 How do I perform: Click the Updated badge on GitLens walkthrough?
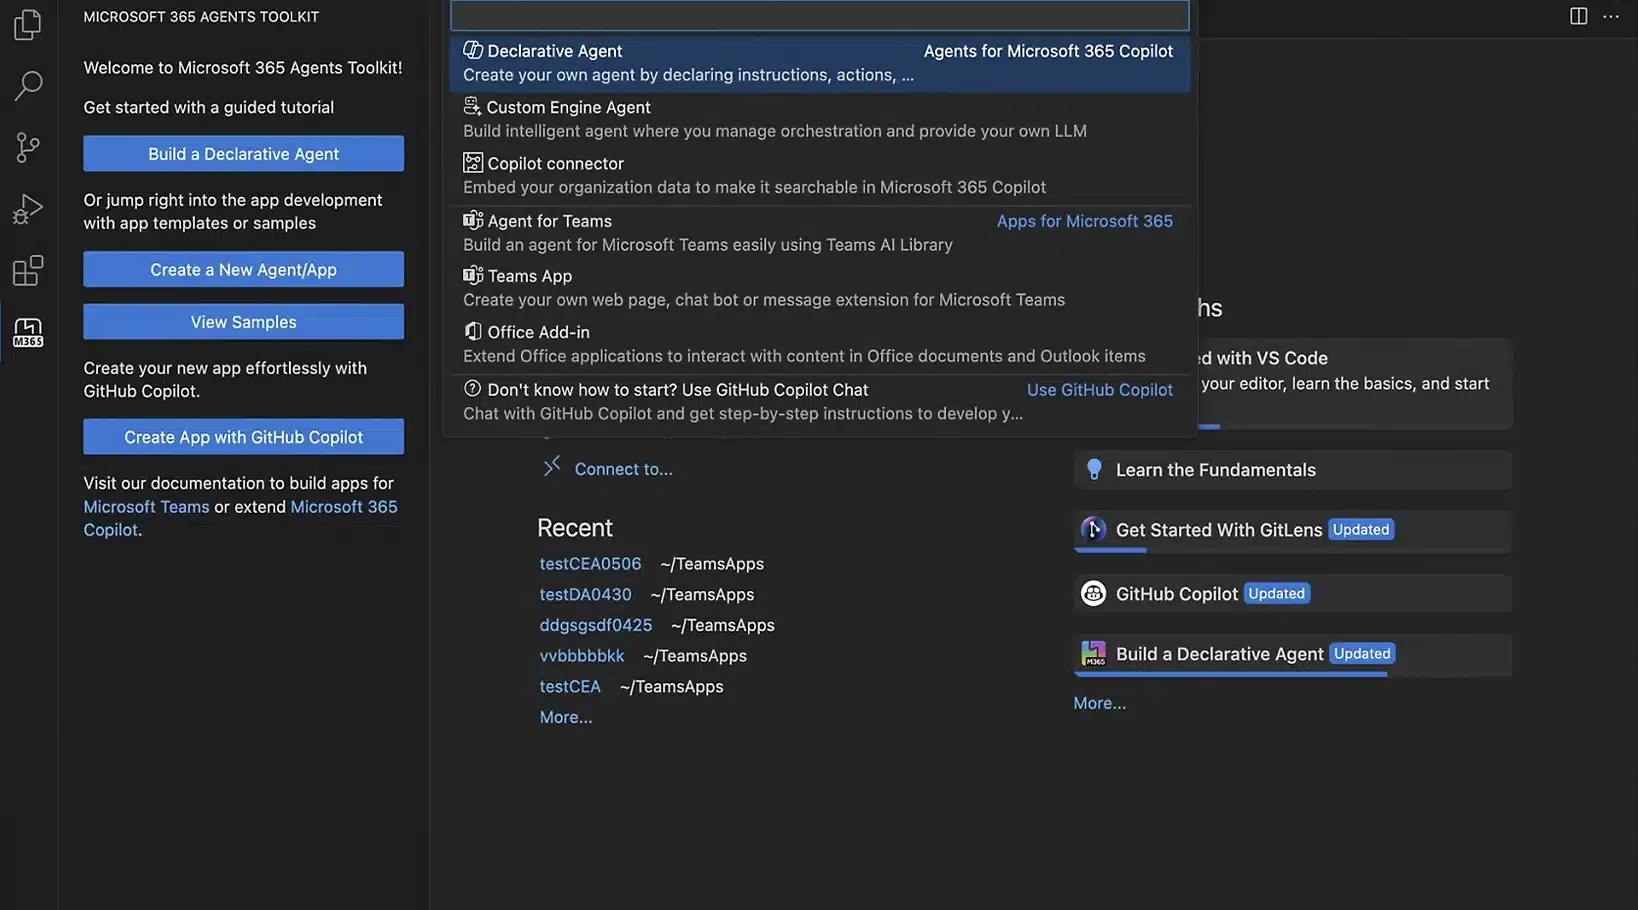[1361, 529]
